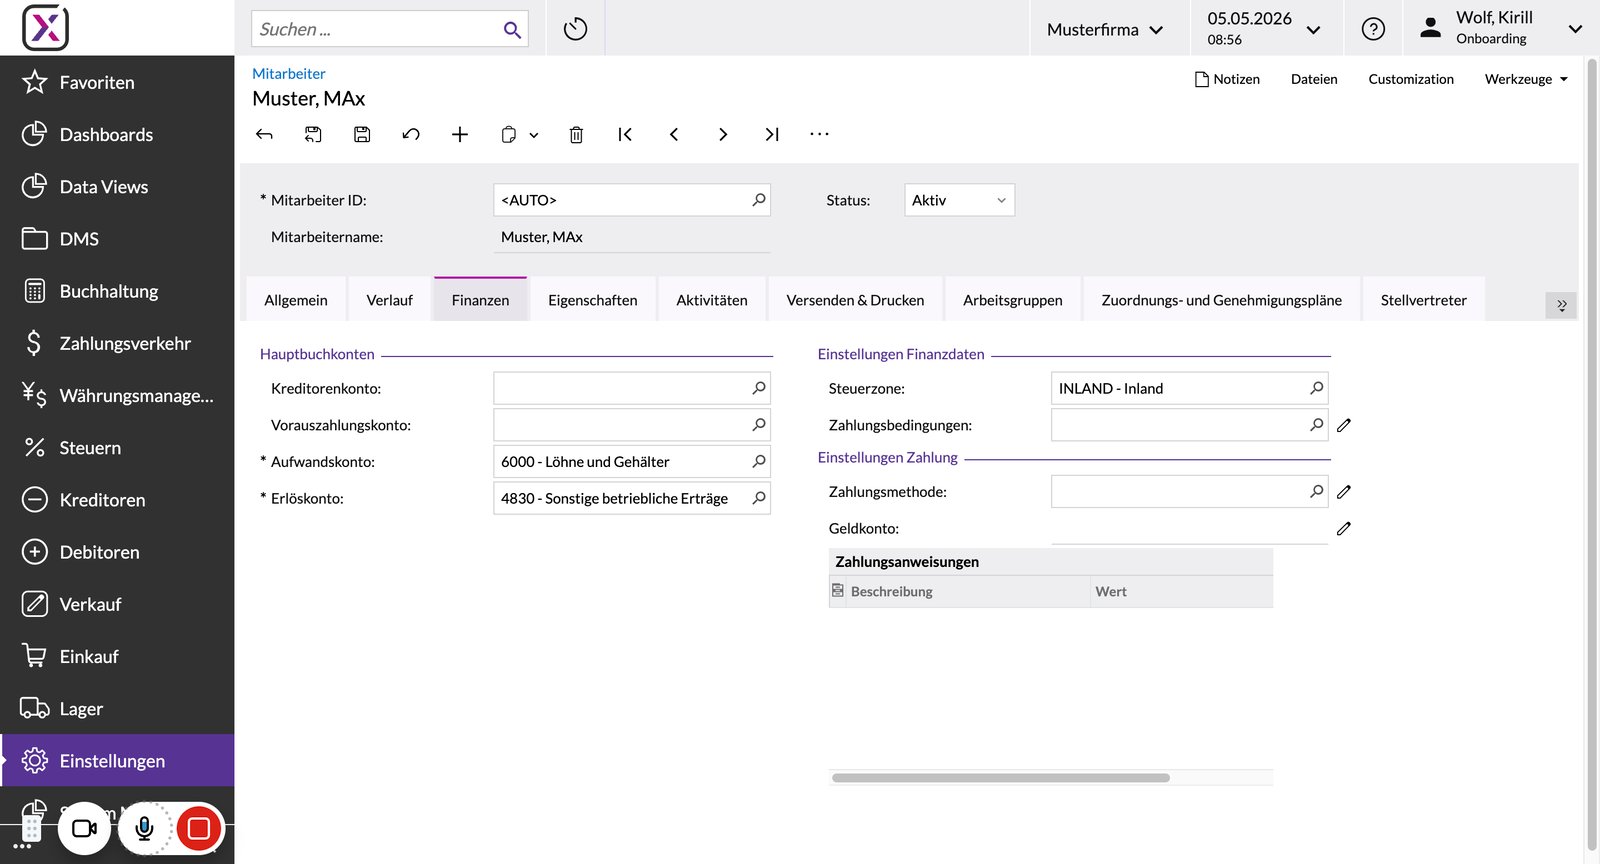Go to the previous record
The height and width of the screenshot is (864, 1600).
[674, 134]
